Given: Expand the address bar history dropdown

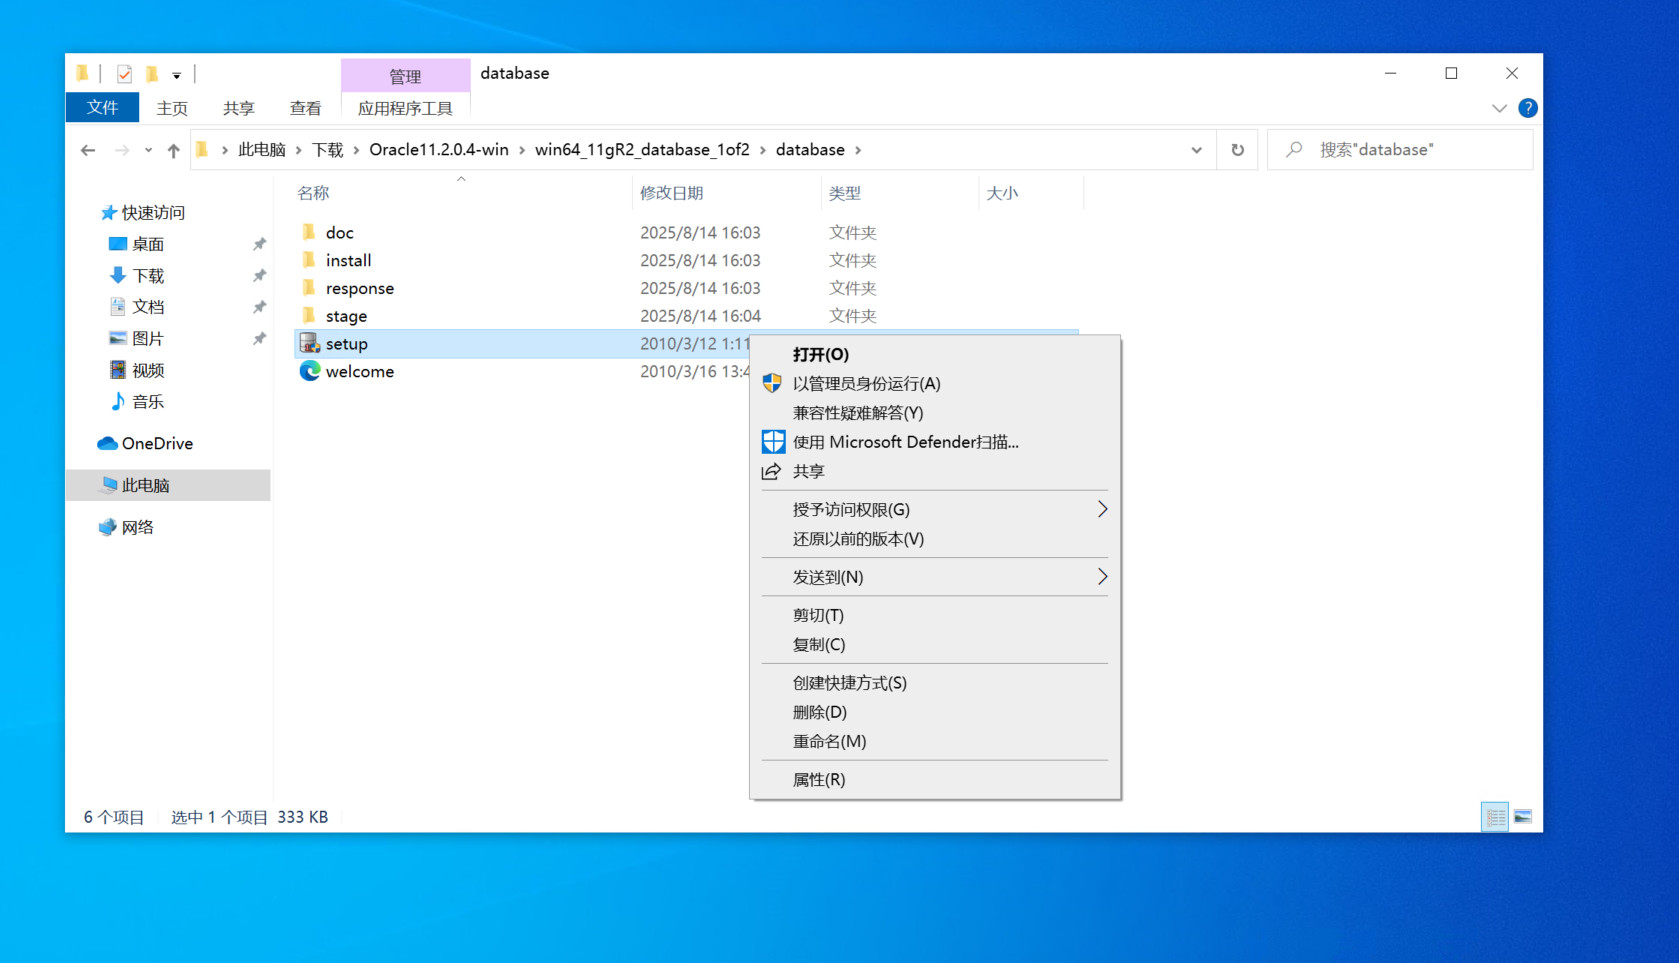Looking at the screenshot, I should [x=1196, y=150].
